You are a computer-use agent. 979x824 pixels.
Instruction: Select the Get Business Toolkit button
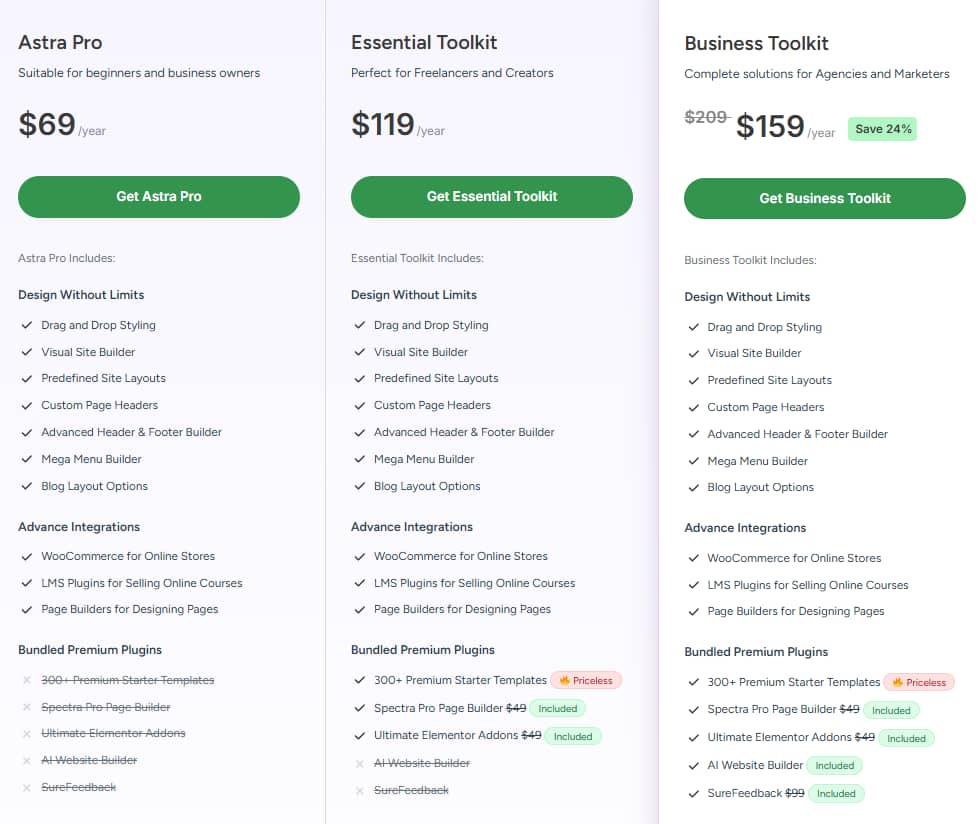824,198
